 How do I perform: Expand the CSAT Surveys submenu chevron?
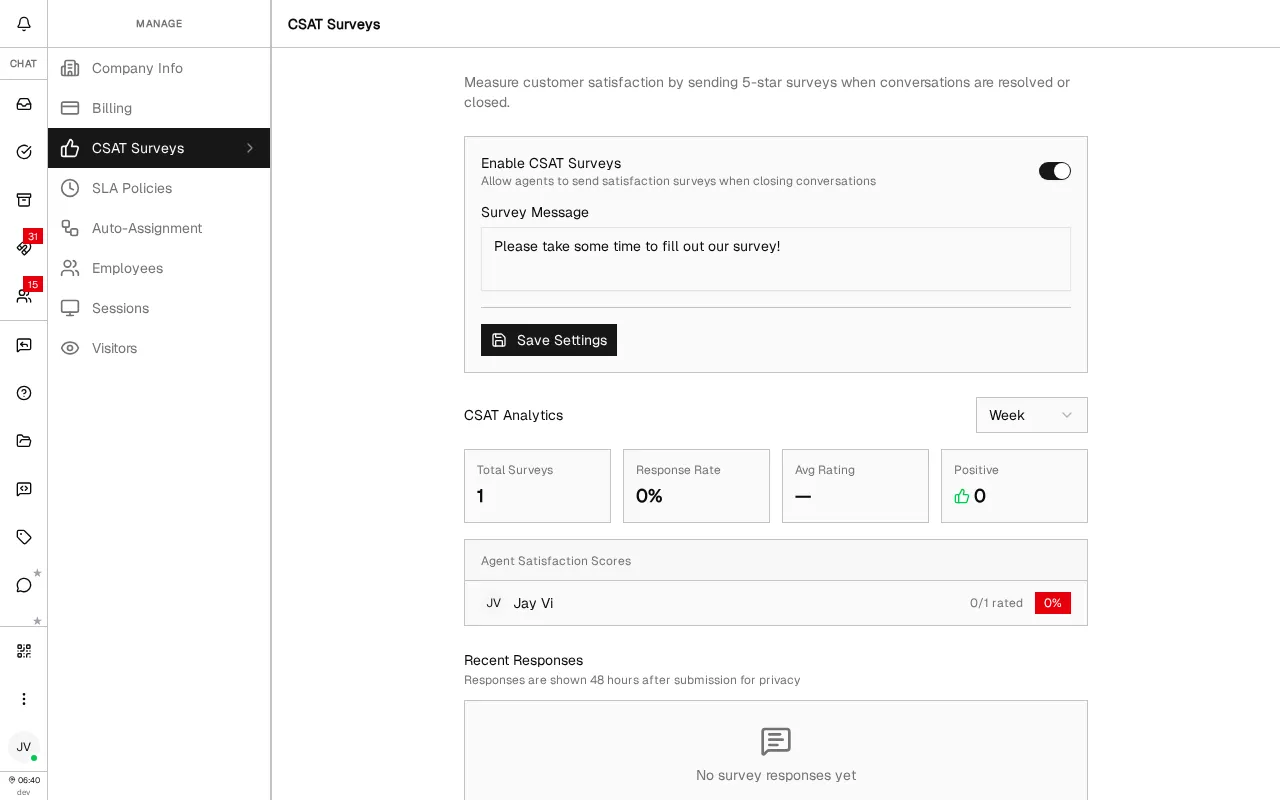pos(250,148)
